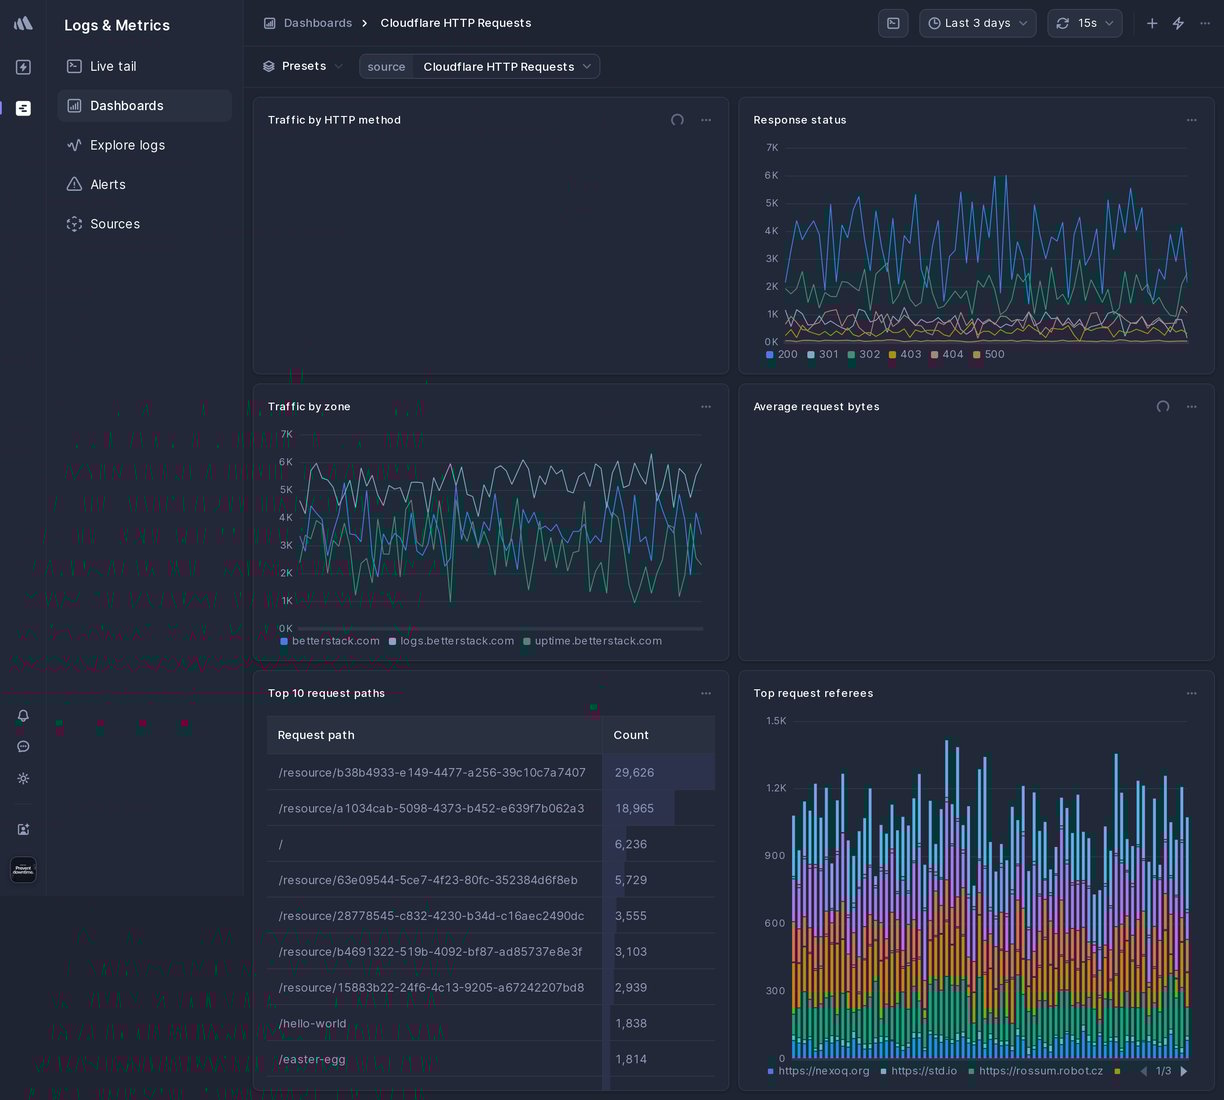Open notifications via bell icon

point(22,715)
